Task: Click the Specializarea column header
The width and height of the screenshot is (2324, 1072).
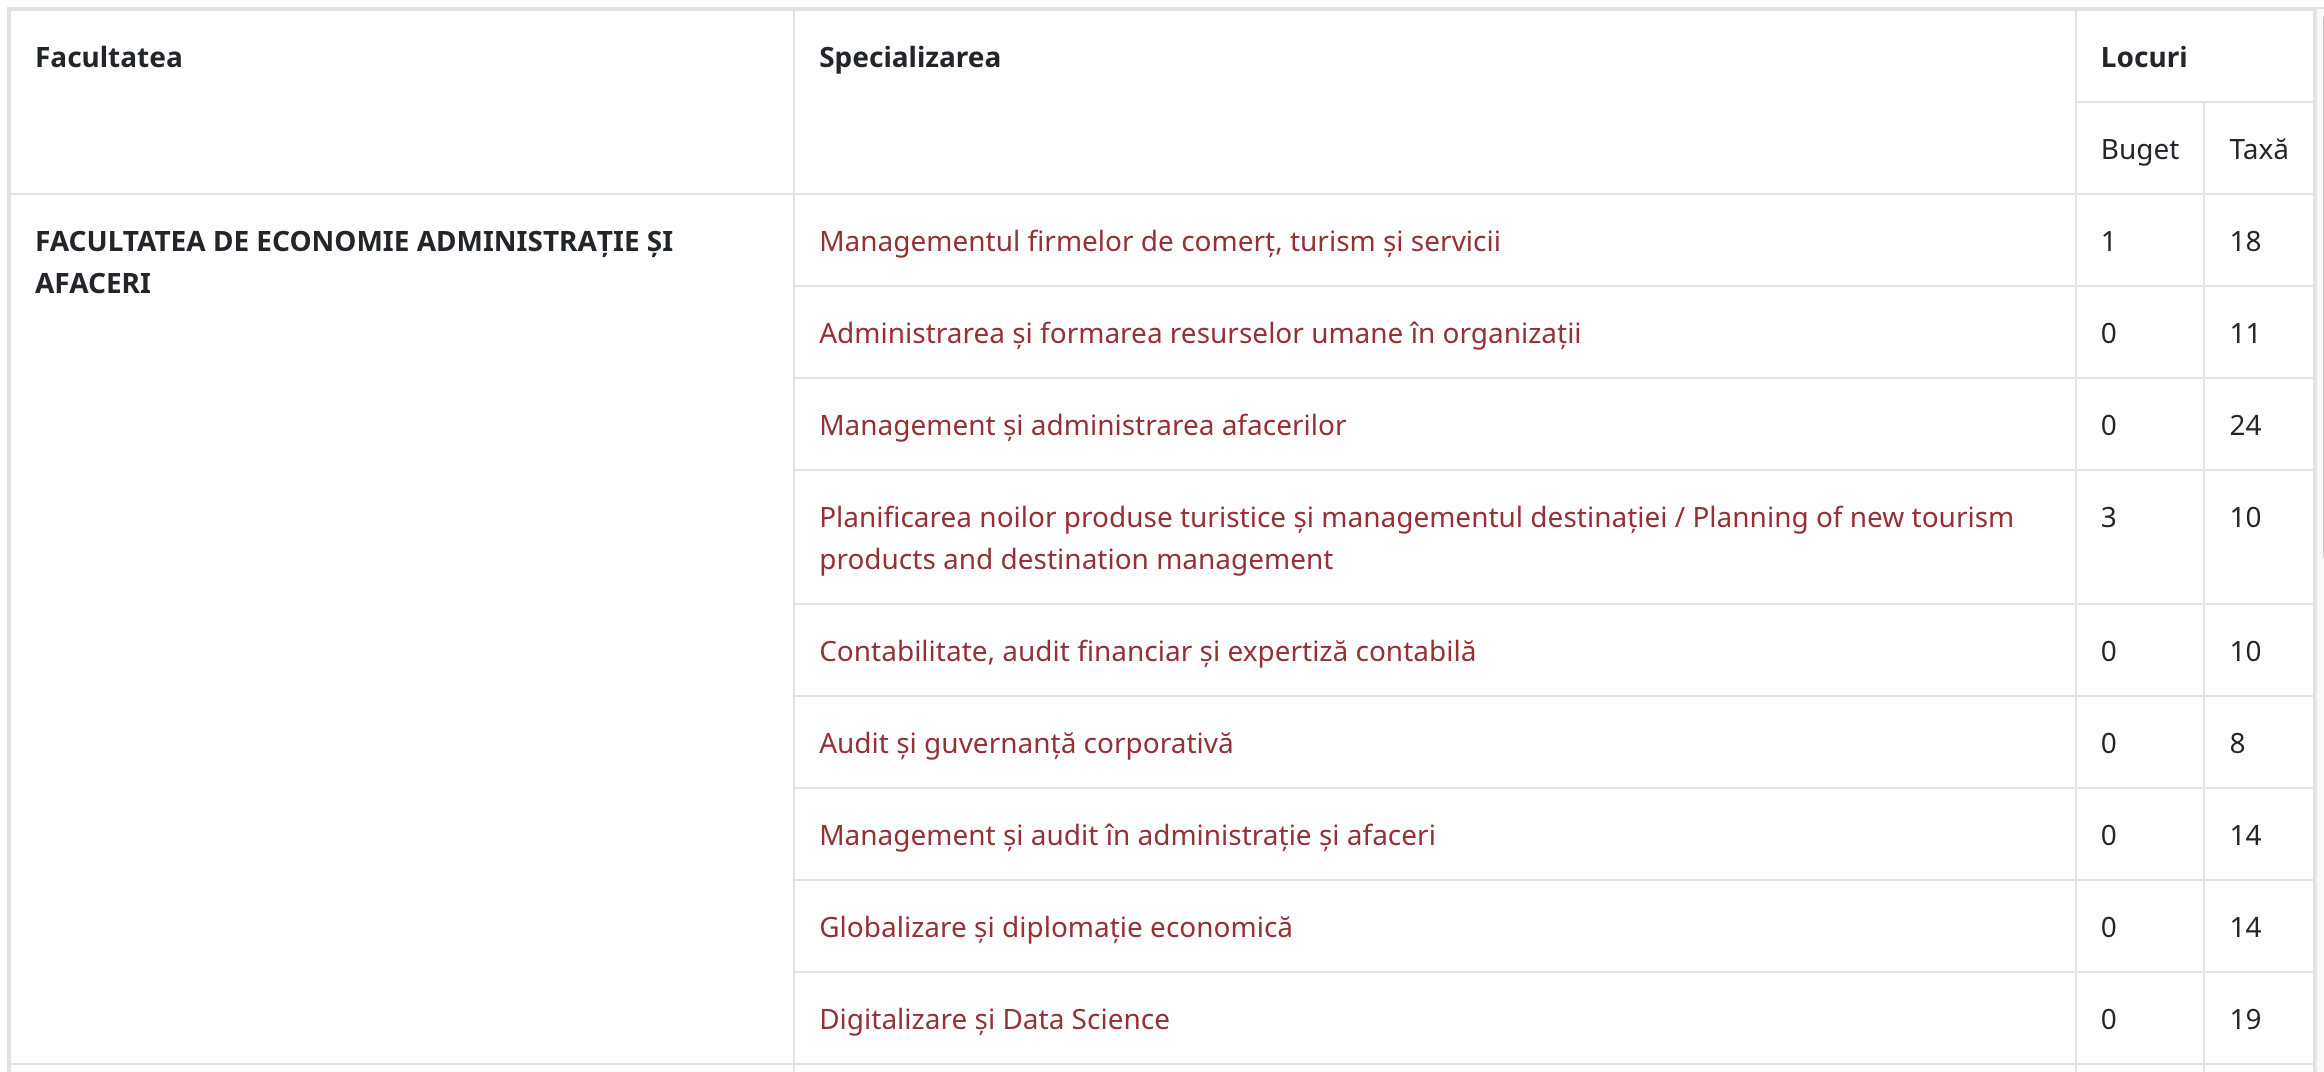Action: [909, 57]
